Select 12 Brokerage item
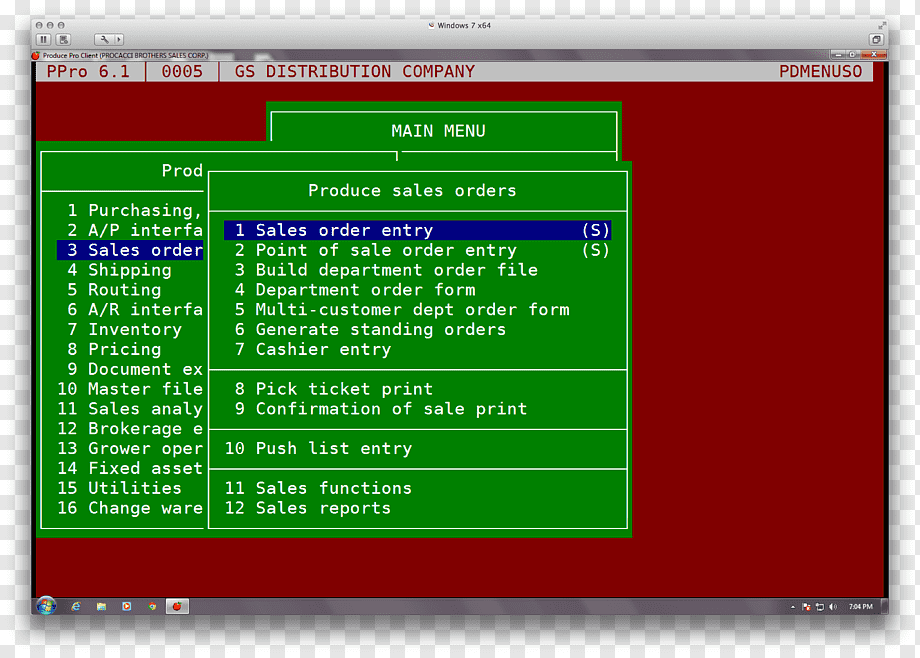The width and height of the screenshot is (920, 658). click(130, 428)
